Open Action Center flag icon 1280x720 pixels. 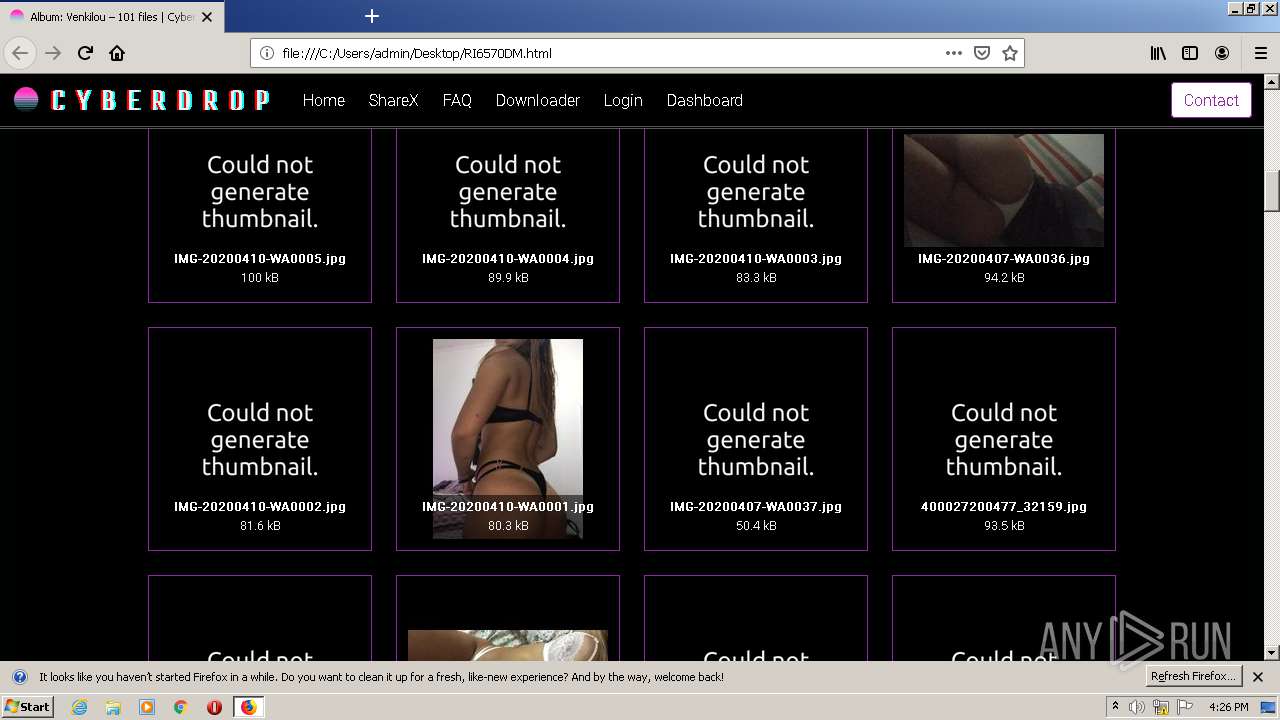tap(1185, 707)
